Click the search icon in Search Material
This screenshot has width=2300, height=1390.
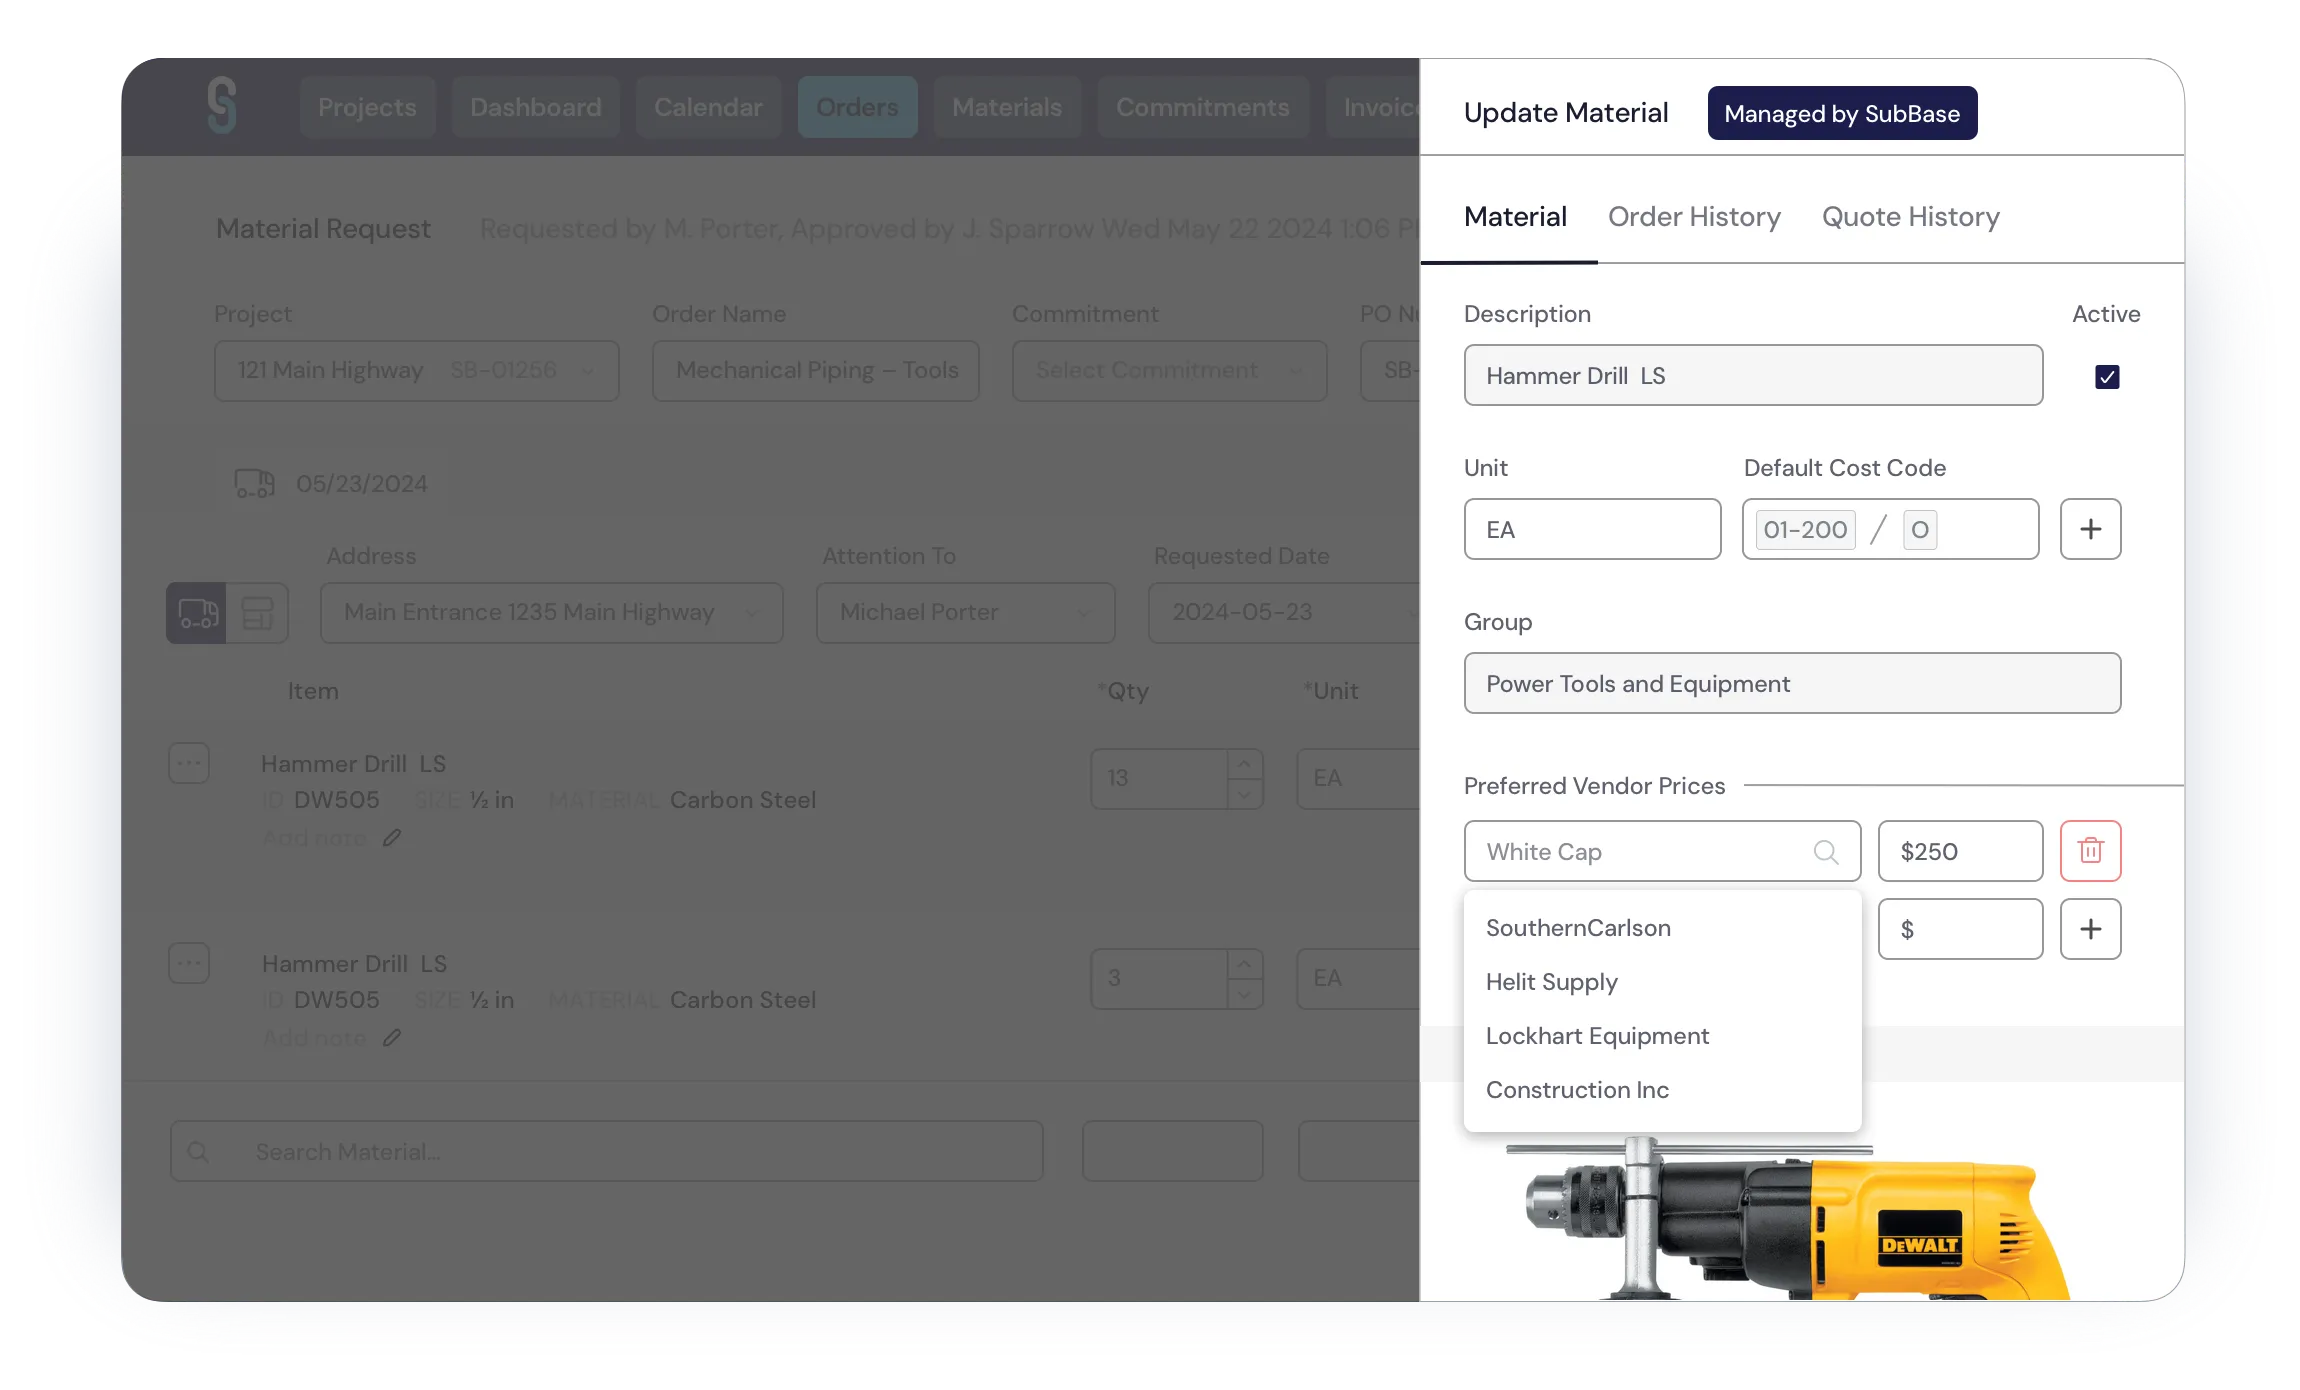pos(198,1152)
